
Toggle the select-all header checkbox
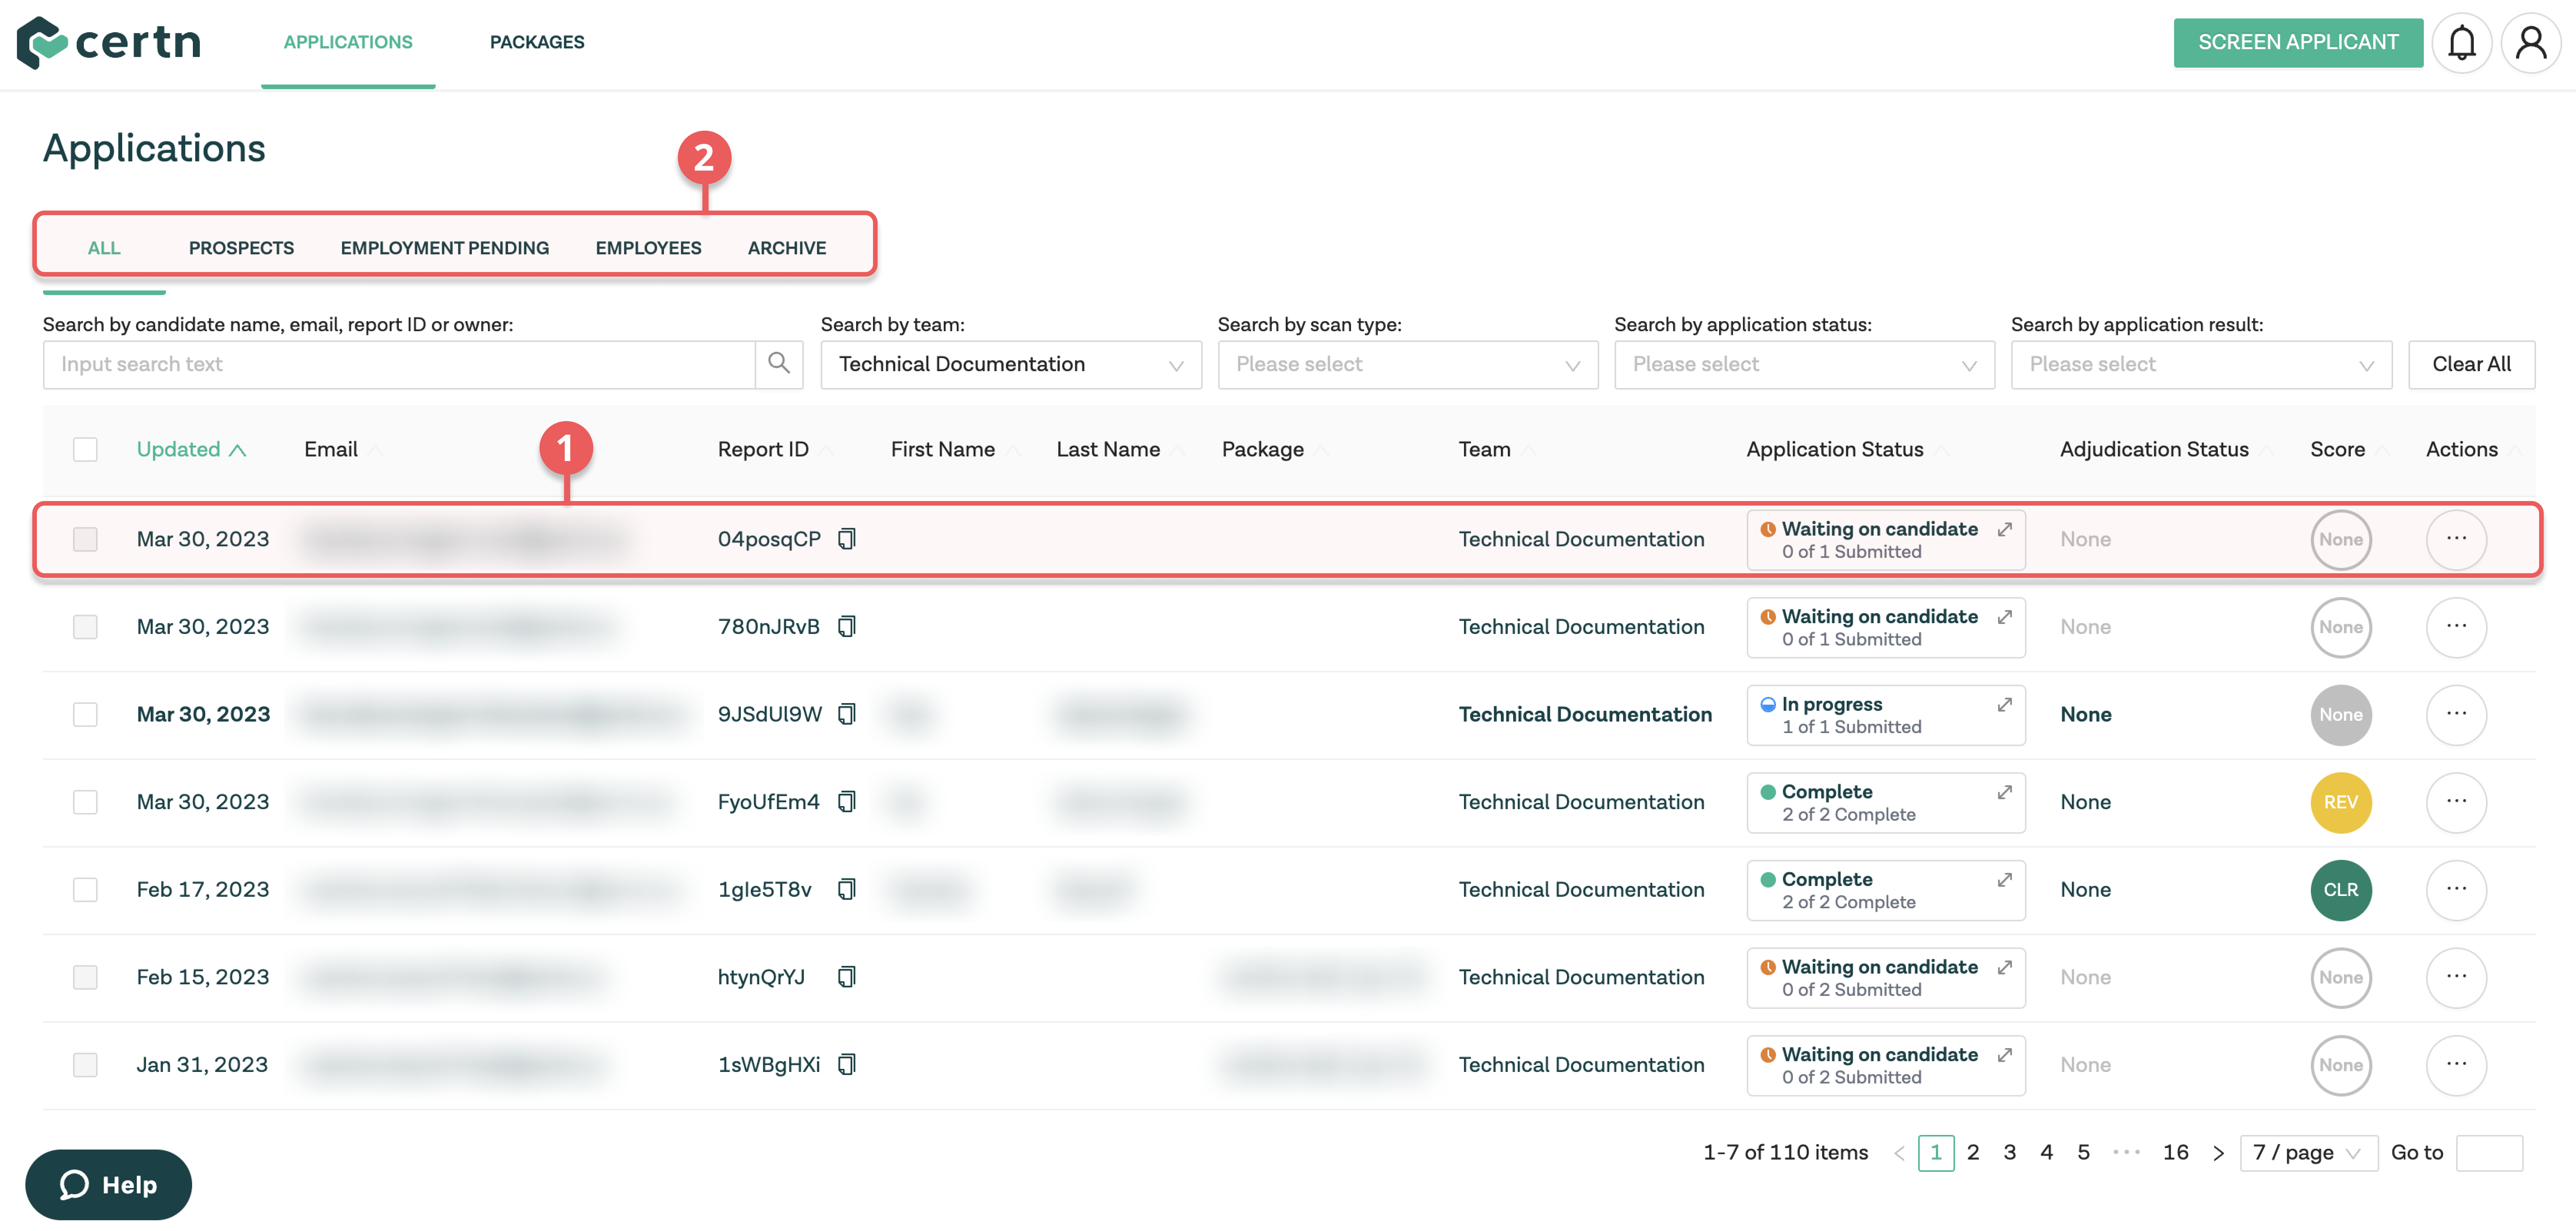(x=85, y=449)
